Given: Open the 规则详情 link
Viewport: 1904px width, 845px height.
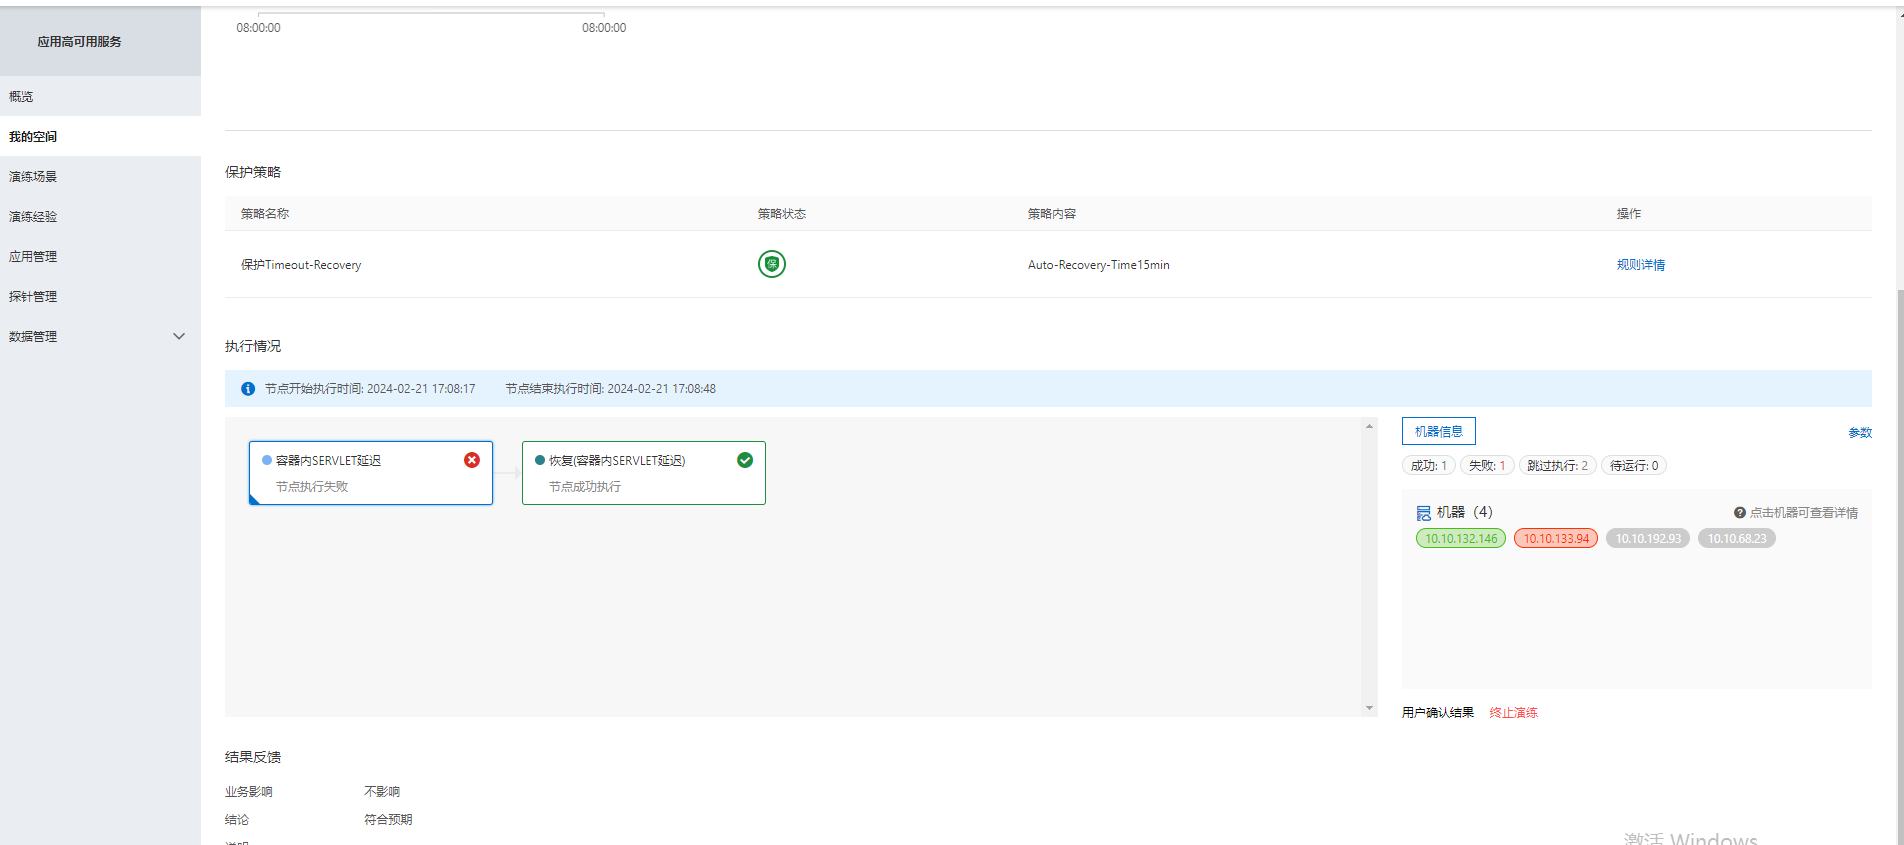Looking at the screenshot, I should coord(1641,265).
